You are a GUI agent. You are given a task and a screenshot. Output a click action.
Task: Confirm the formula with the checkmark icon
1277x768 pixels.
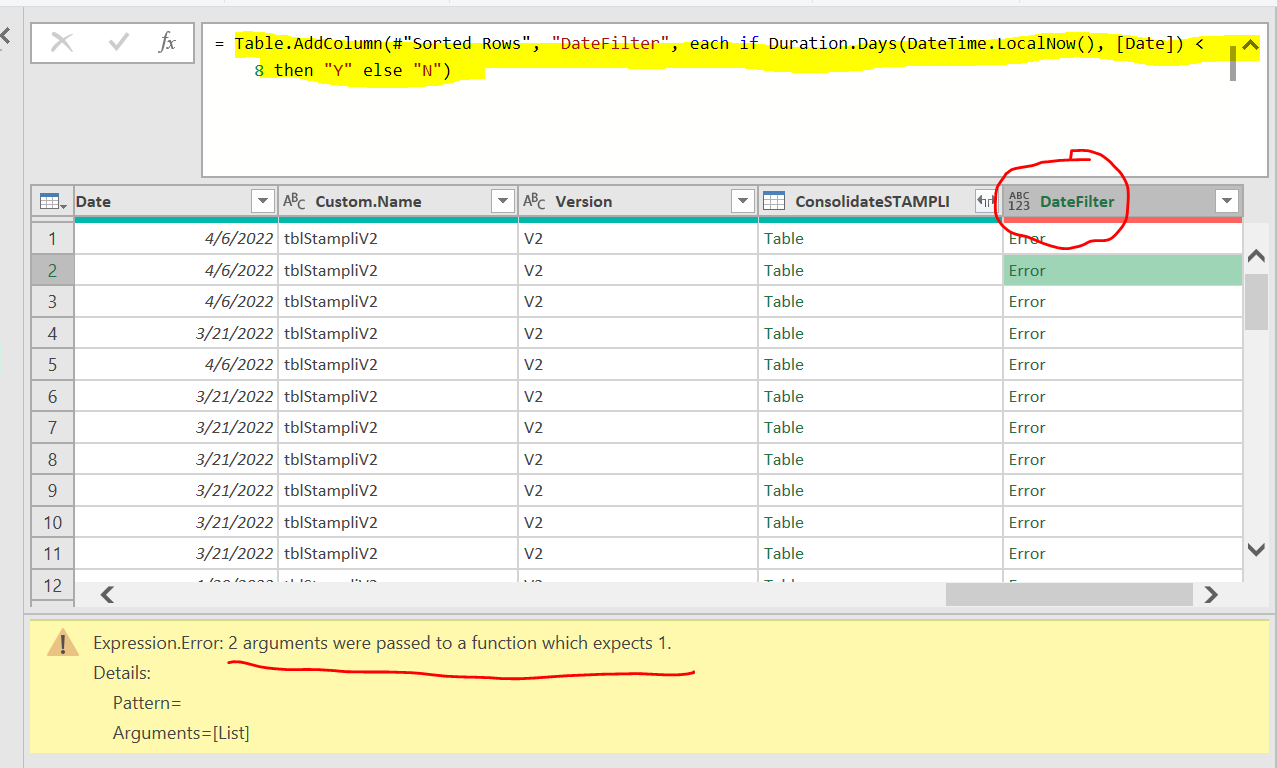[119, 42]
